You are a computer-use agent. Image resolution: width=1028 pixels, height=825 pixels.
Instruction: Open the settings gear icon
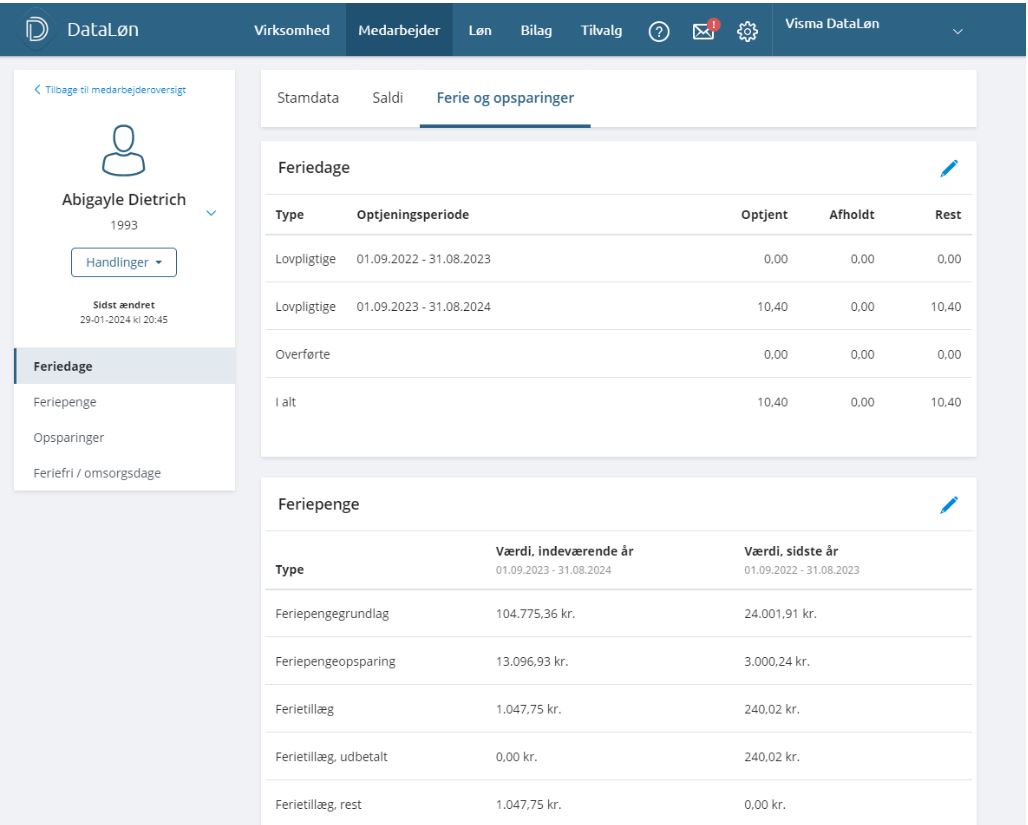(x=747, y=31)
